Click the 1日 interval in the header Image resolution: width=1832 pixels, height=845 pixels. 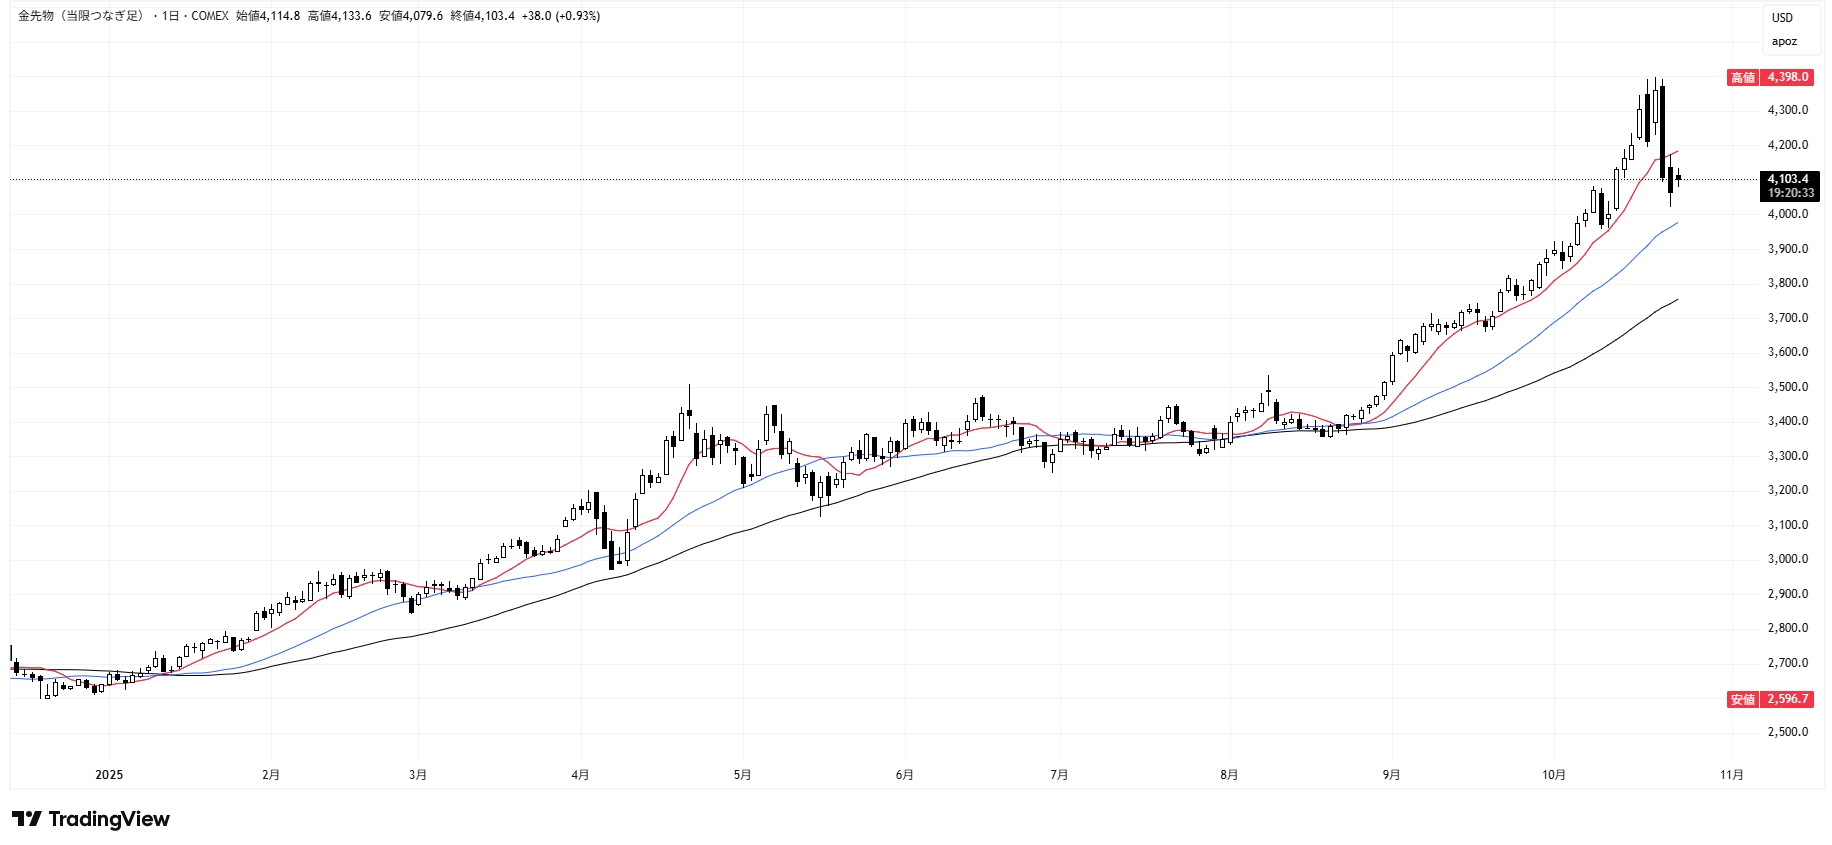tap(170, 16)
